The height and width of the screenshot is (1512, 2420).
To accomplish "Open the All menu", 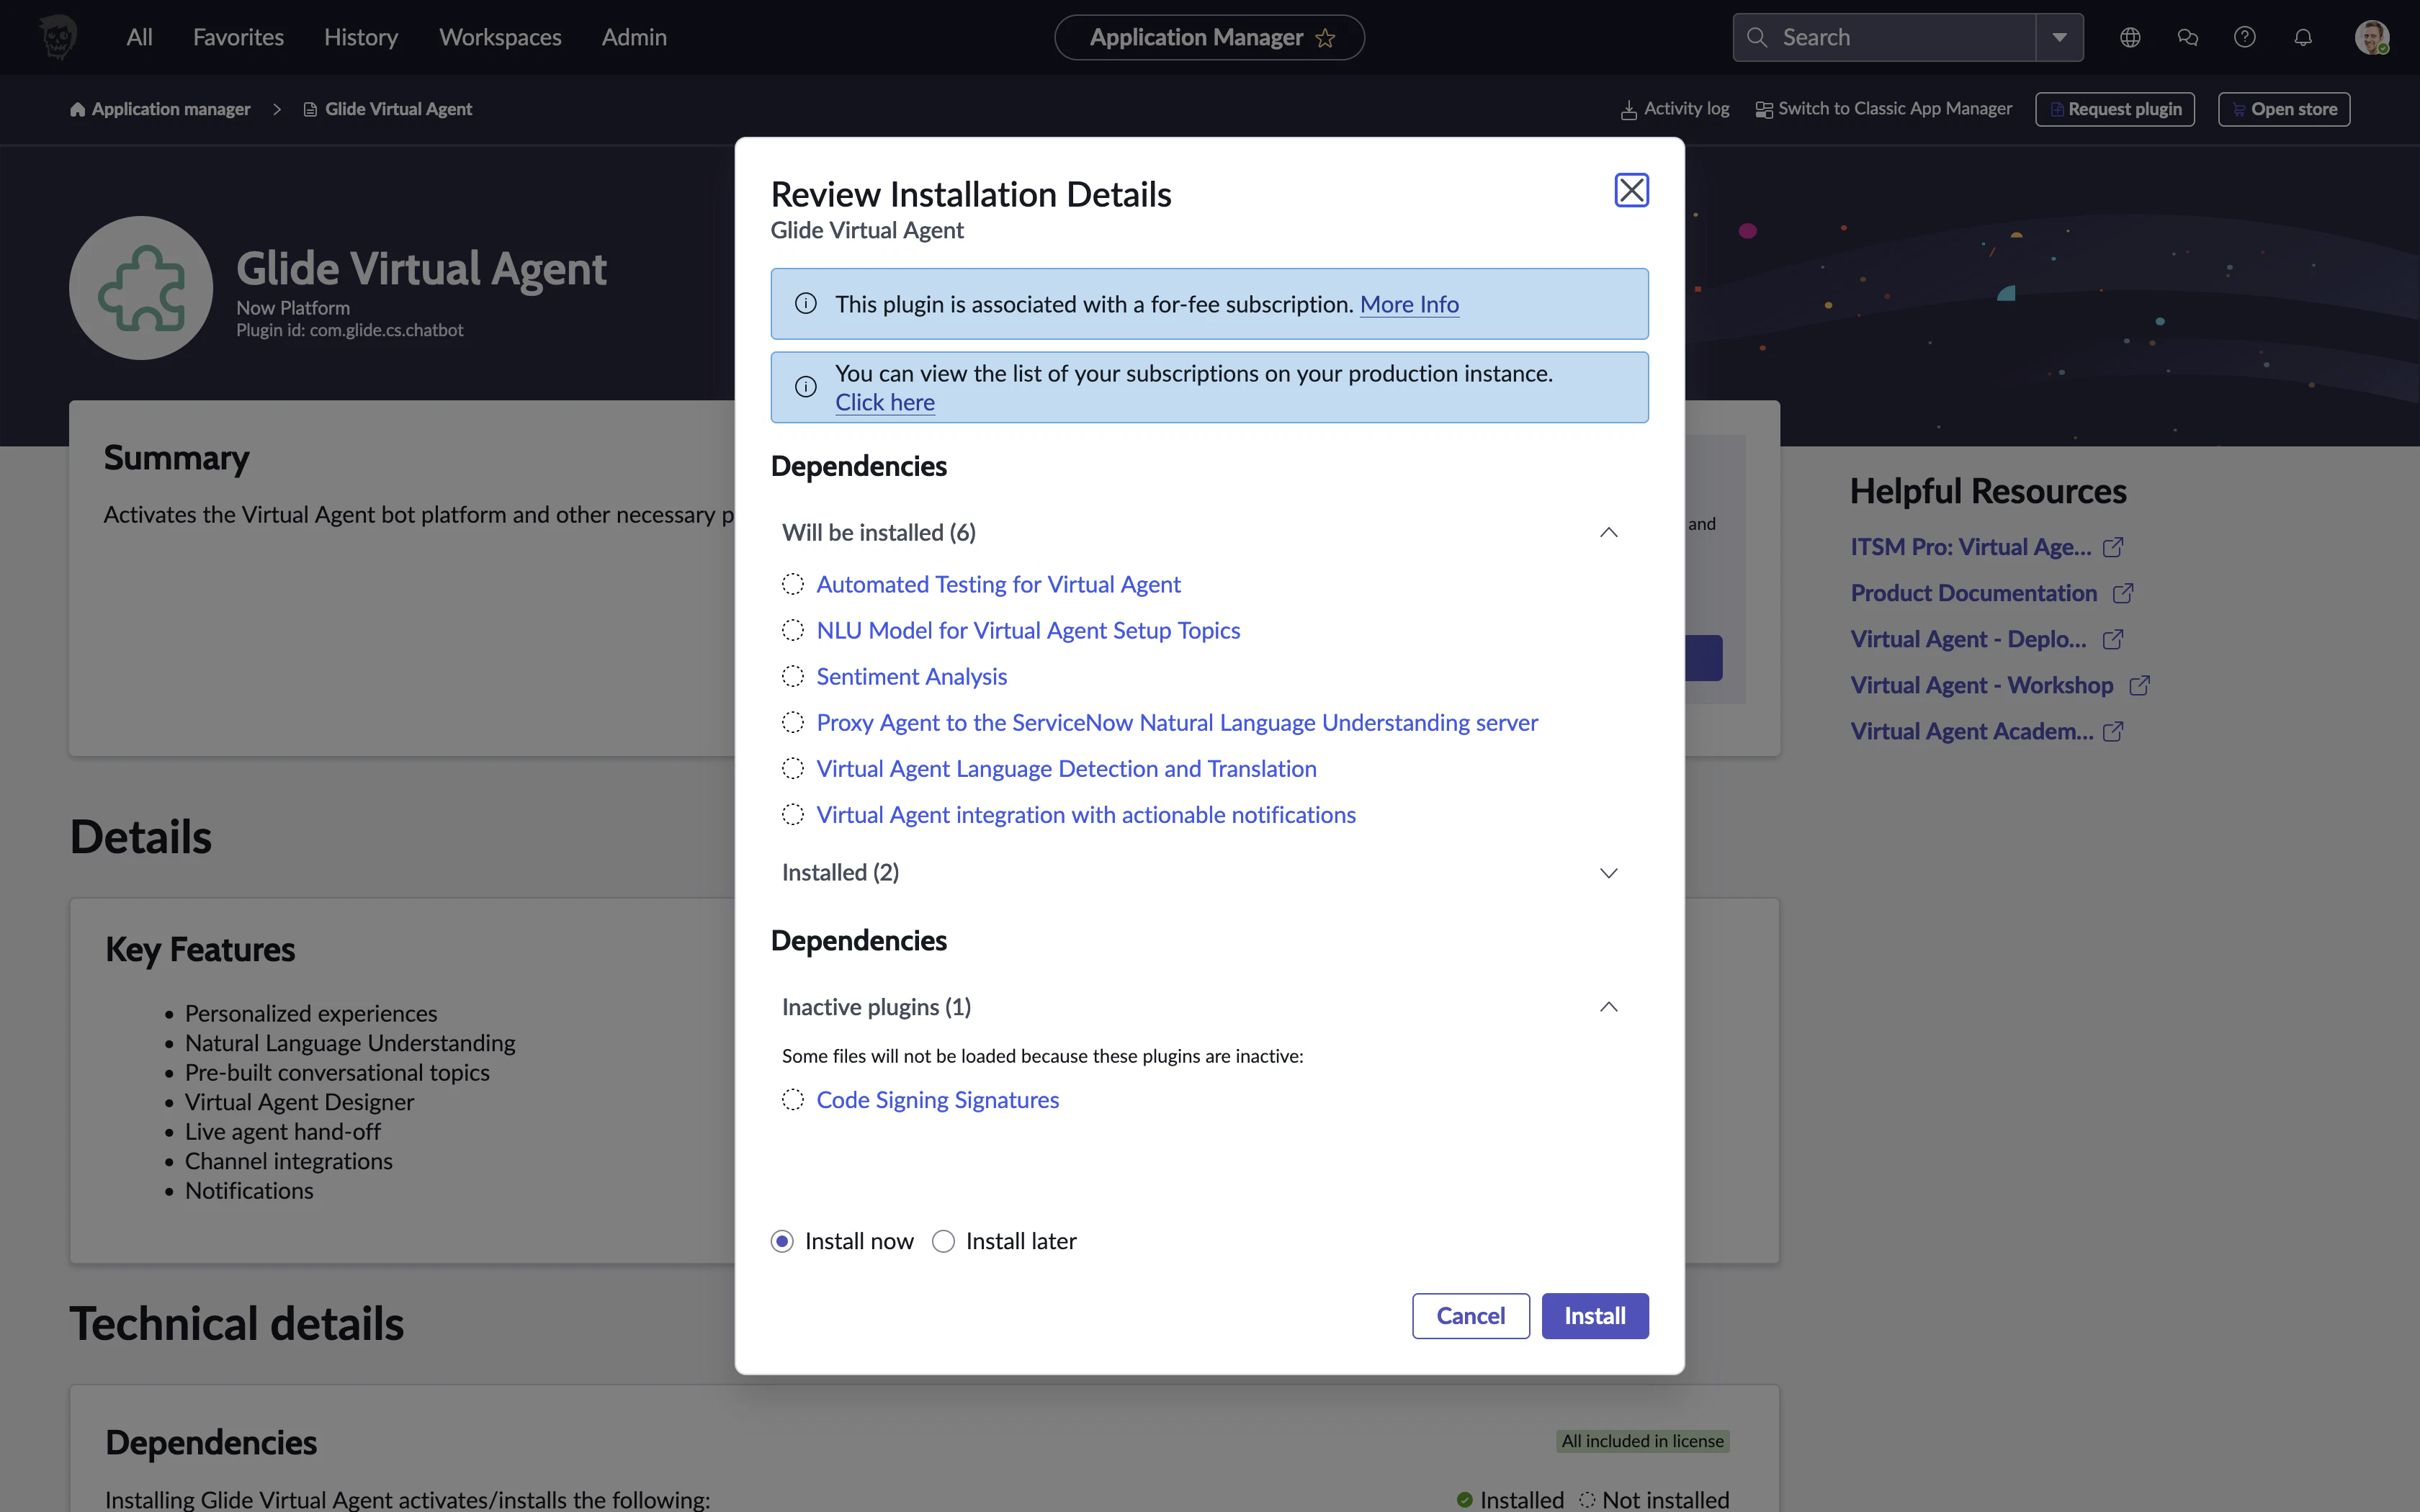I will pos(139,37).
